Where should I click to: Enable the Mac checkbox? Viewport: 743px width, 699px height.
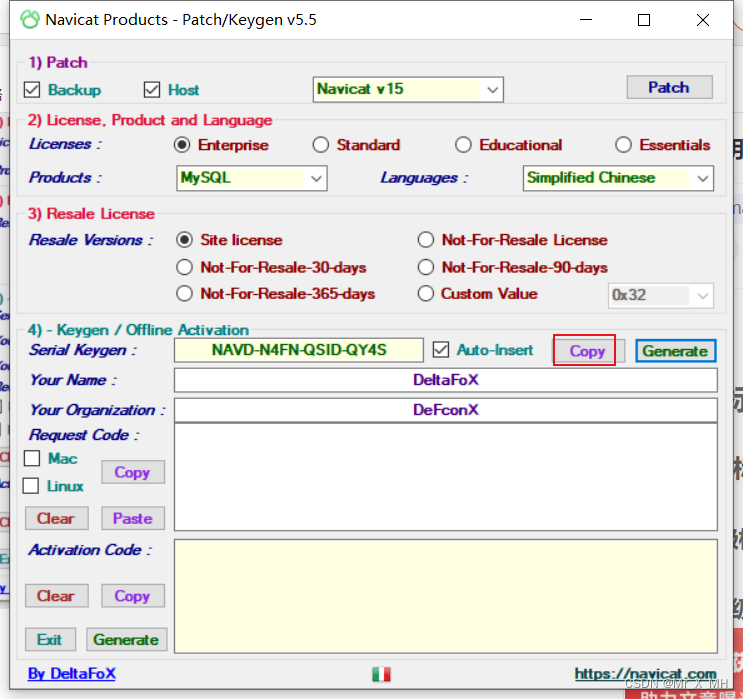[x=32, y=458]
